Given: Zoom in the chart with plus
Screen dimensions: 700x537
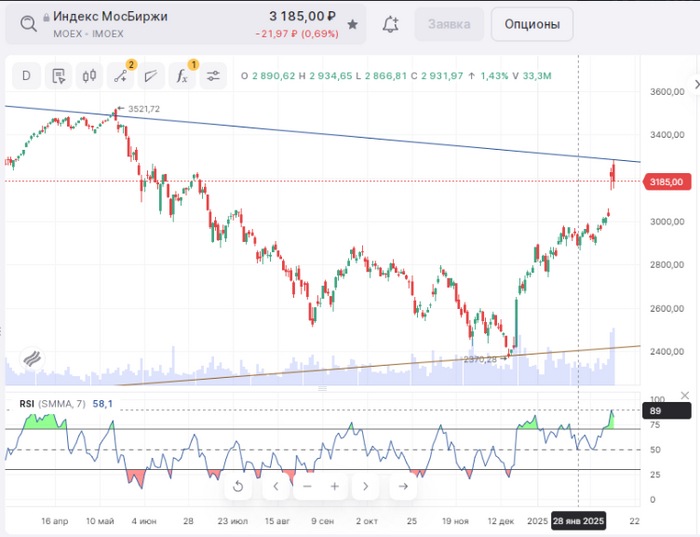Looking at the screenshot, I should tap(334, 487).
